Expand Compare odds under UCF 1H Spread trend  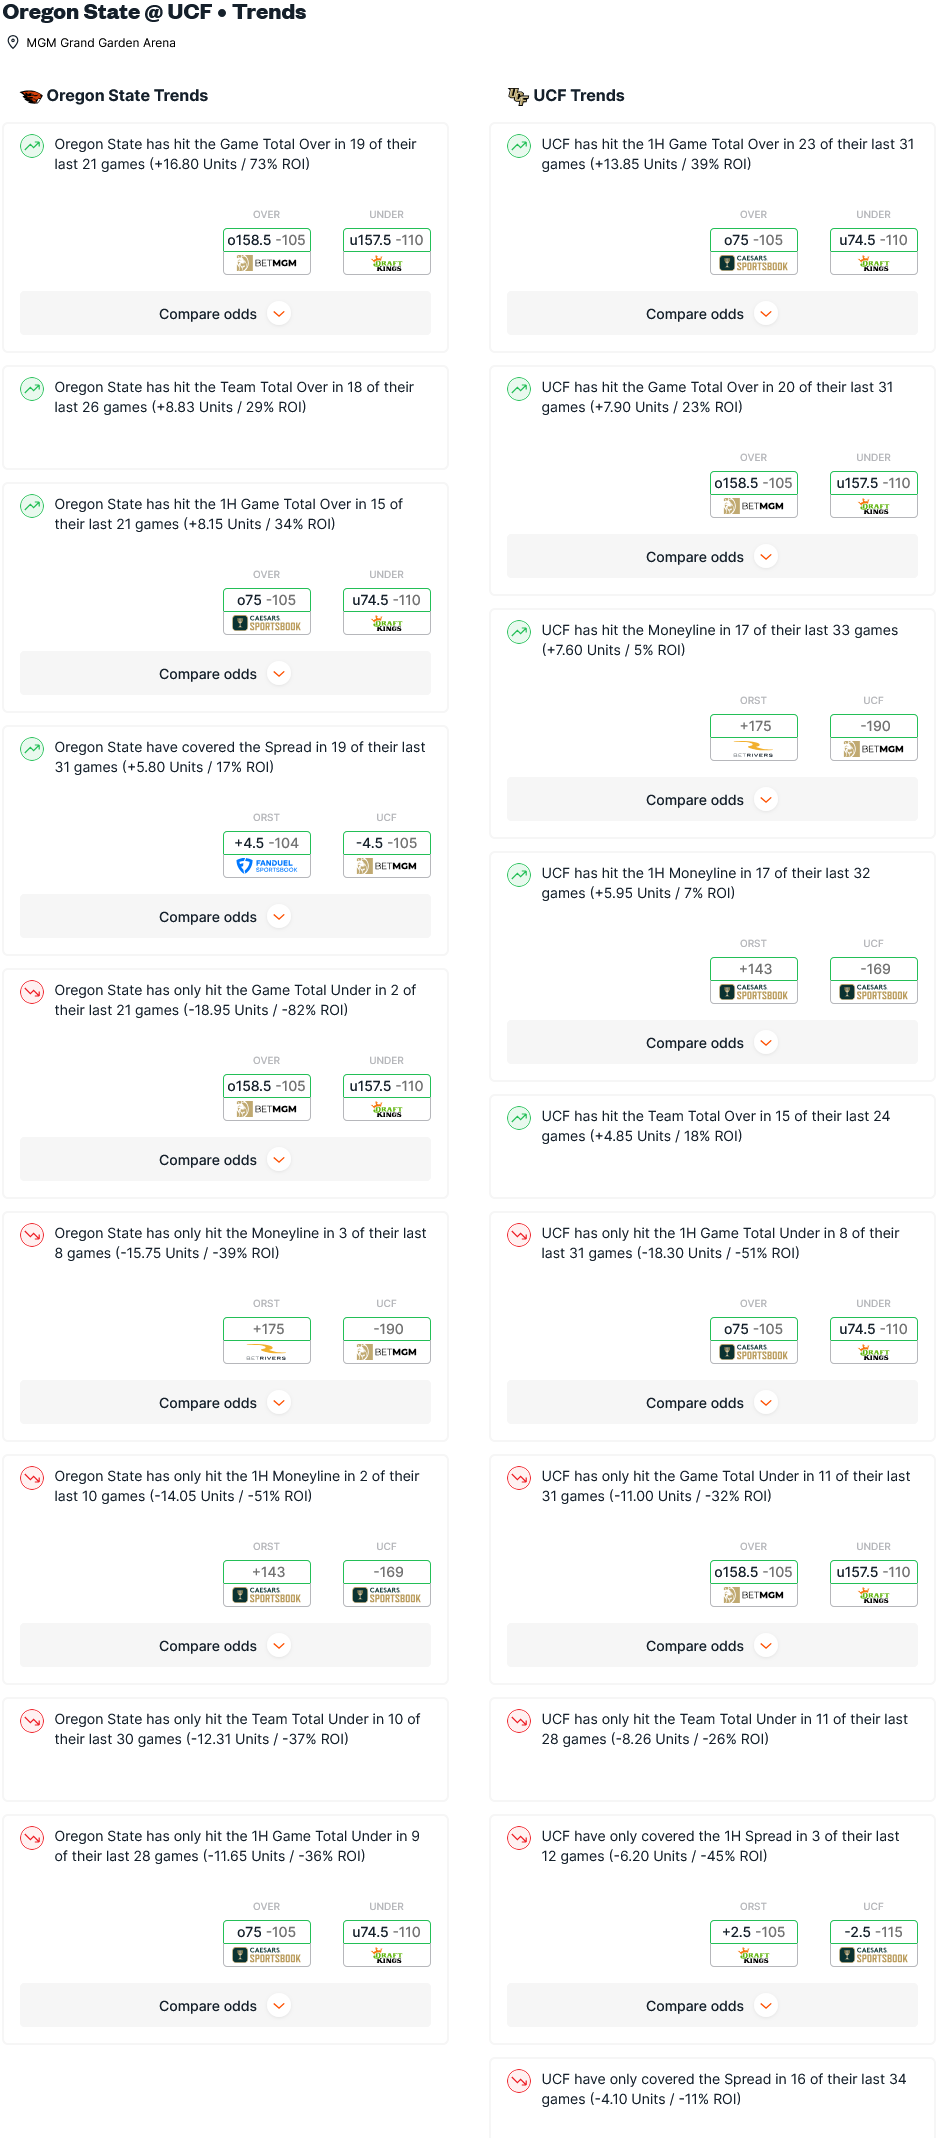[x=712, y=2006]
